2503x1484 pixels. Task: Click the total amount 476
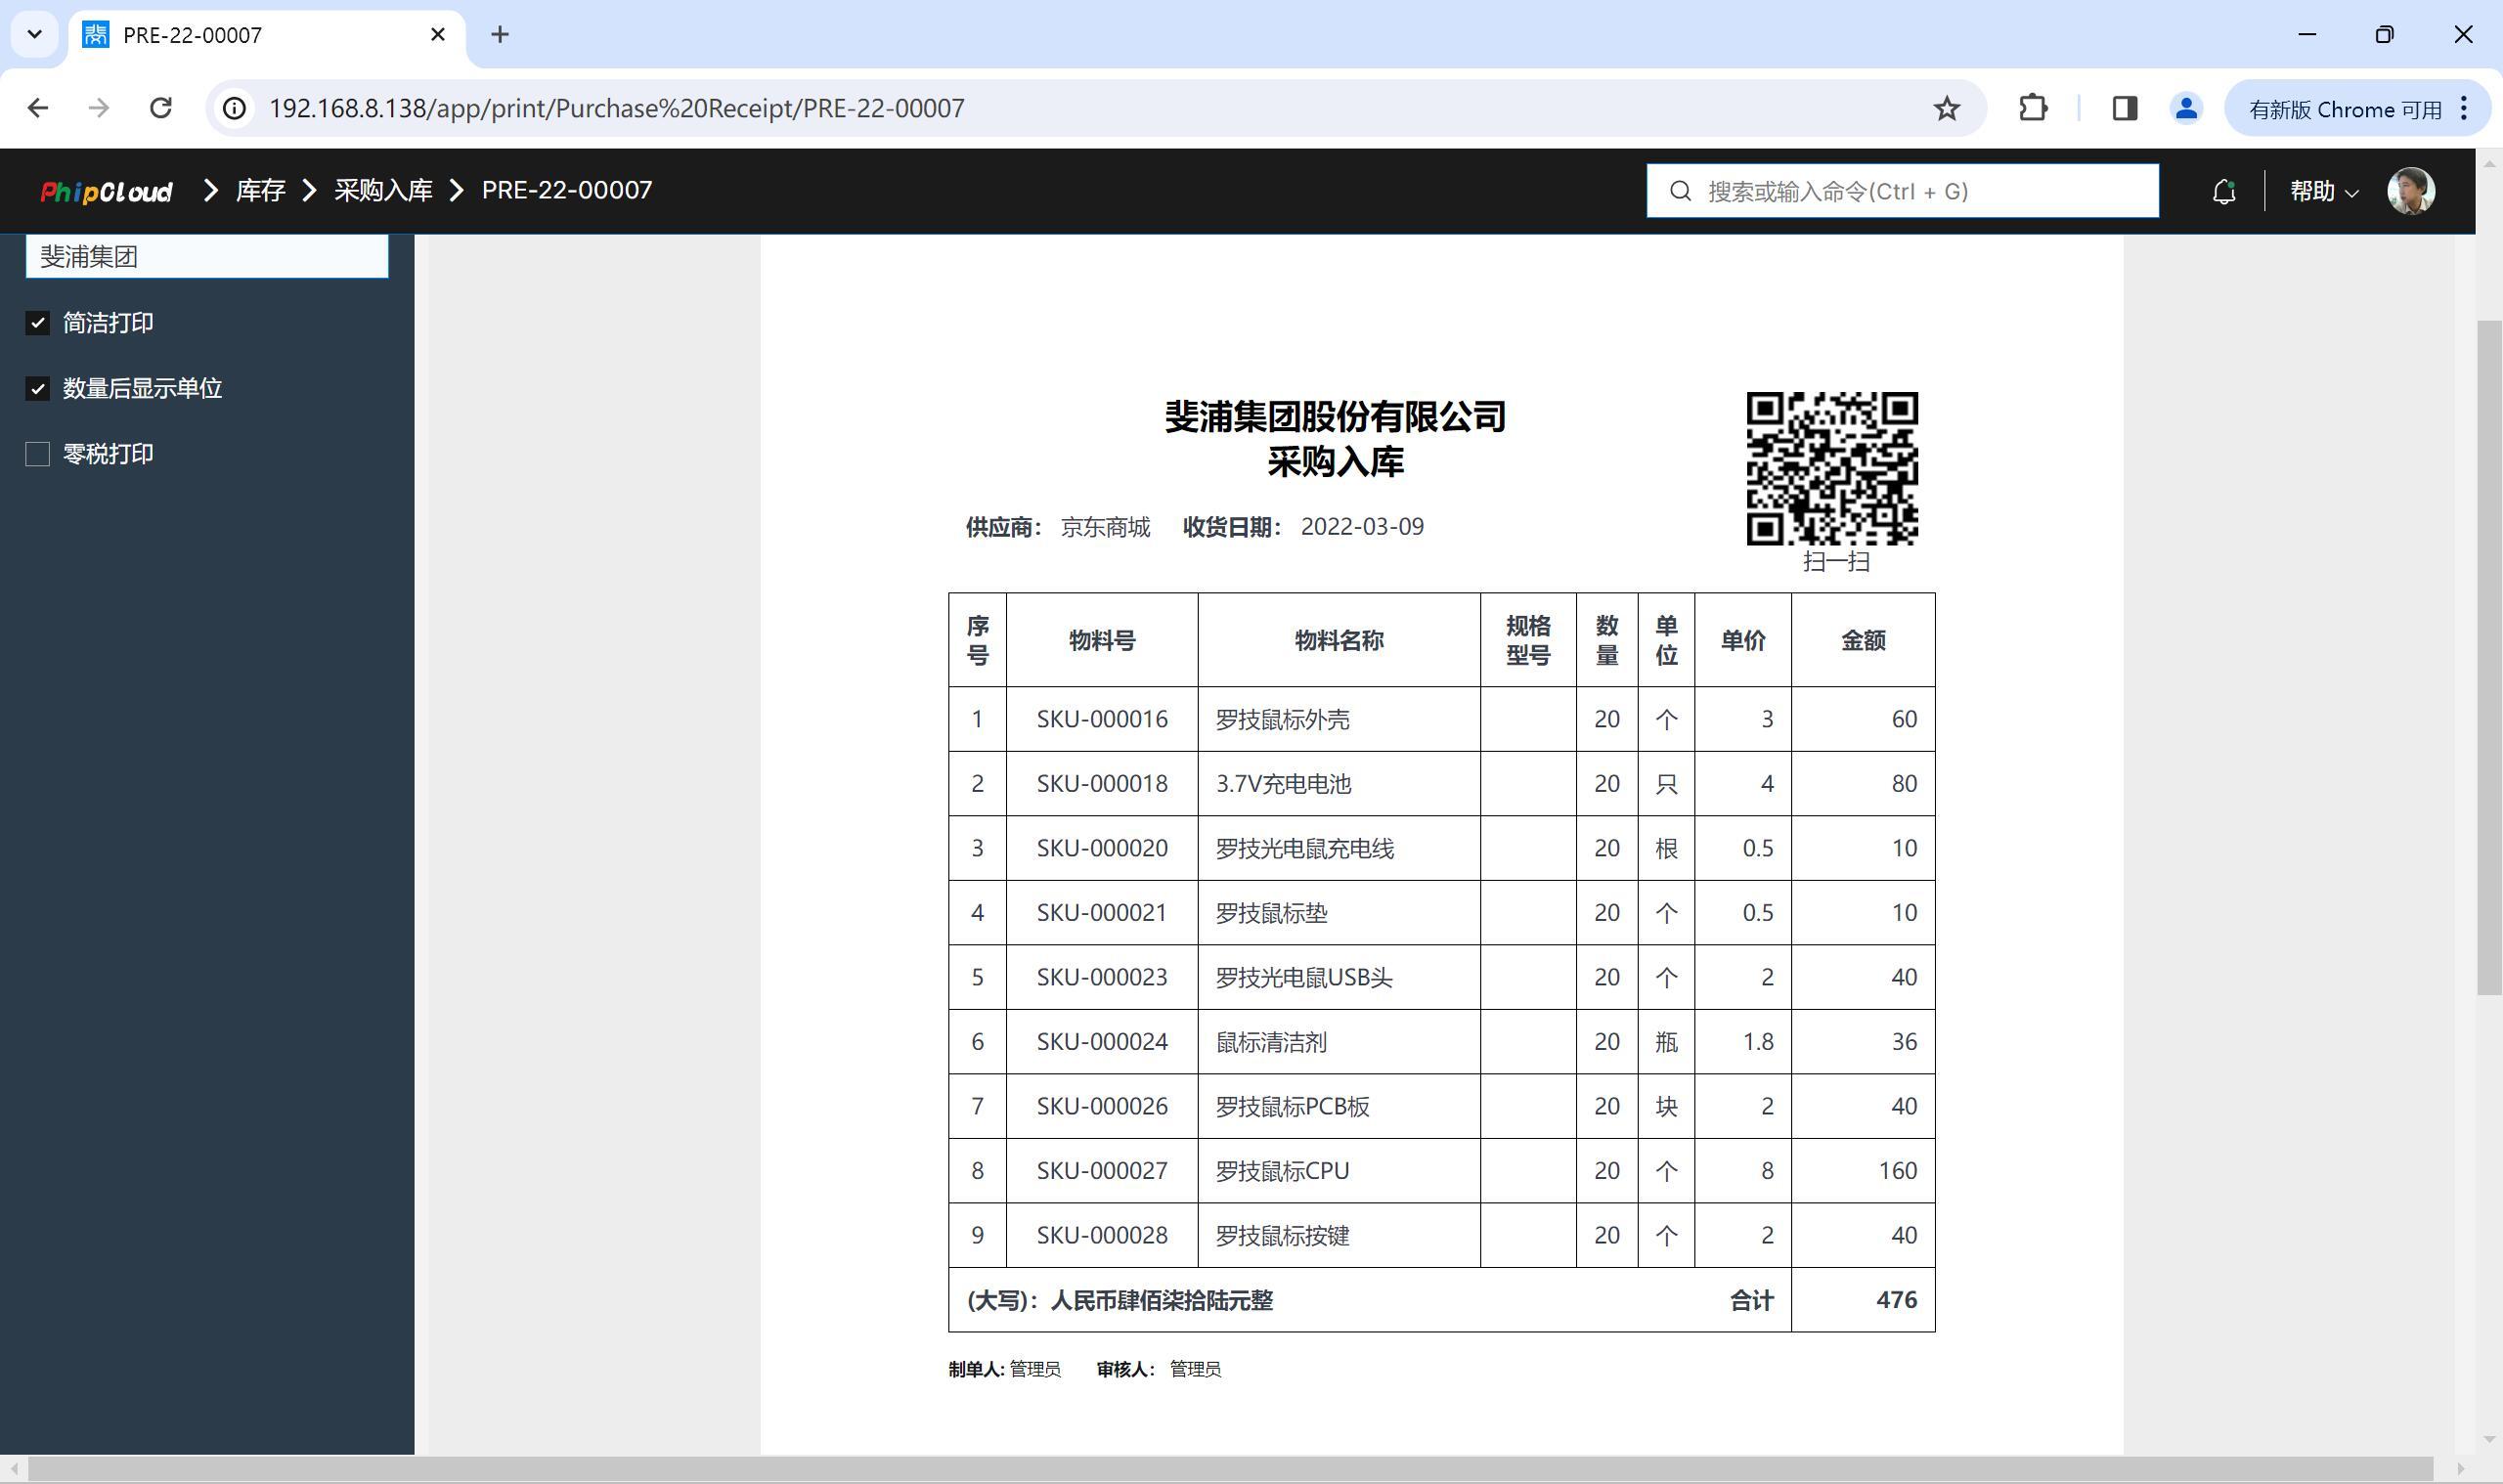pyautogui.click(x=1896, y=1300)
